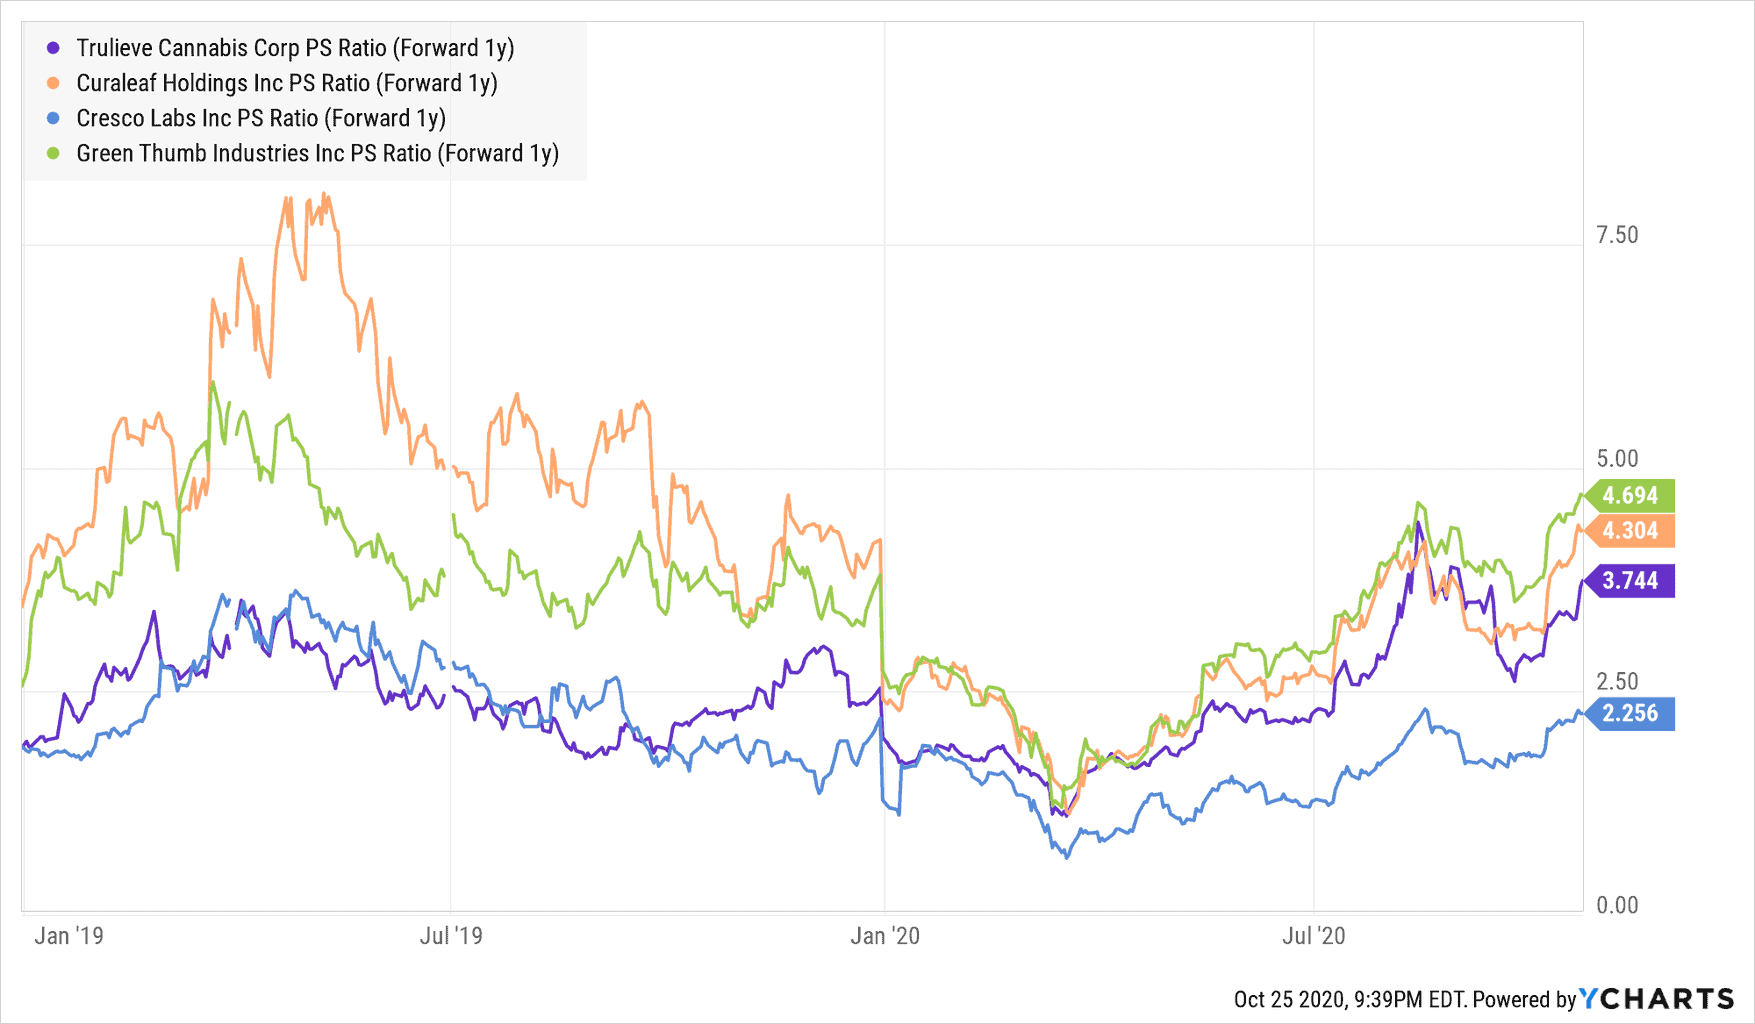
Task: Click the purple Trulieve legend dot
Action: 54,48
